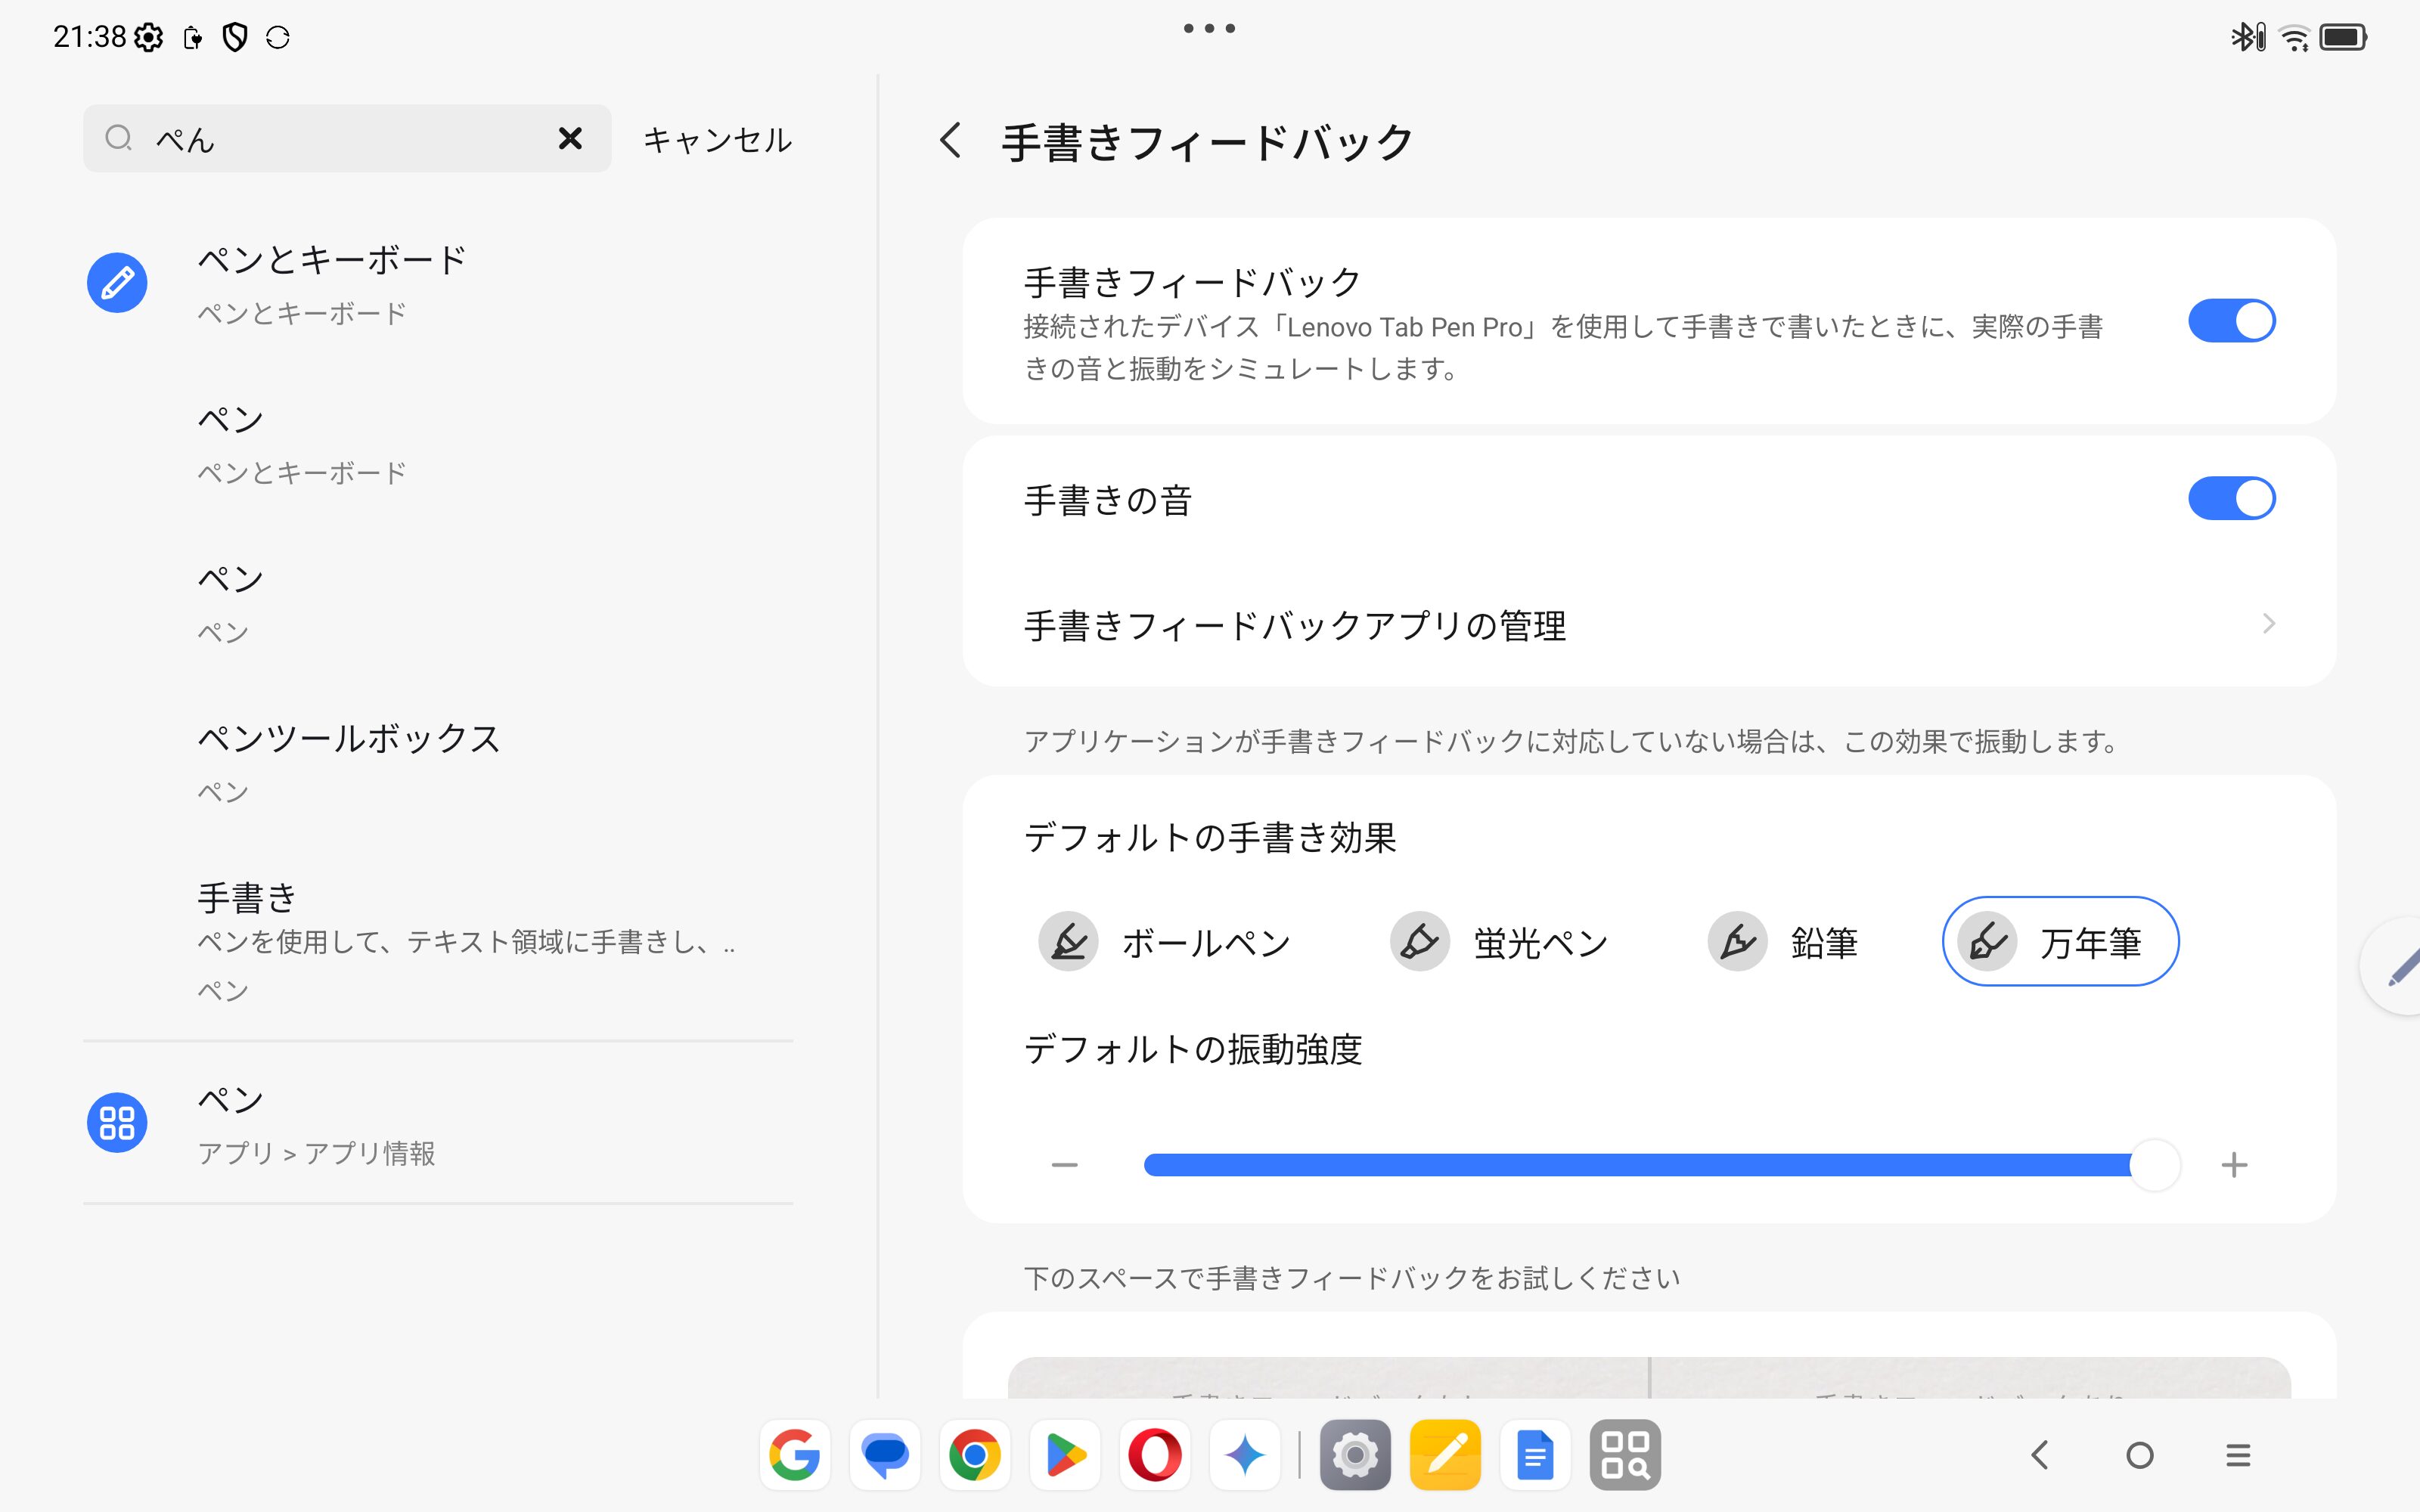Tap the キャンセル button

tap(717, 139)
